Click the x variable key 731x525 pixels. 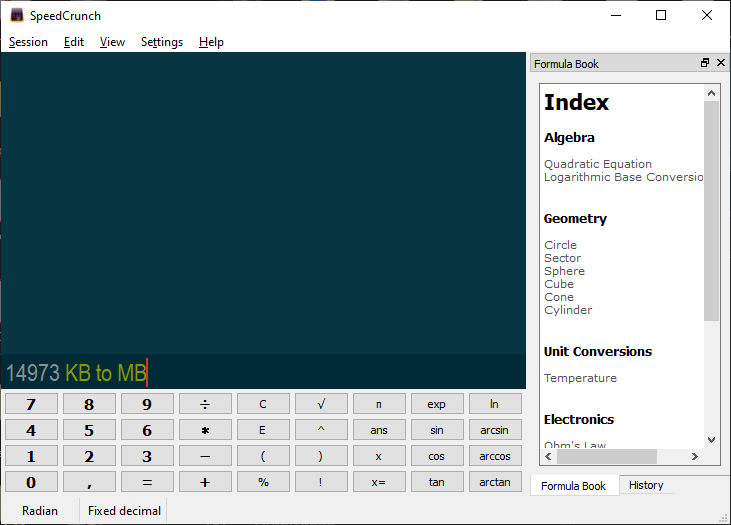click(379, 456)
